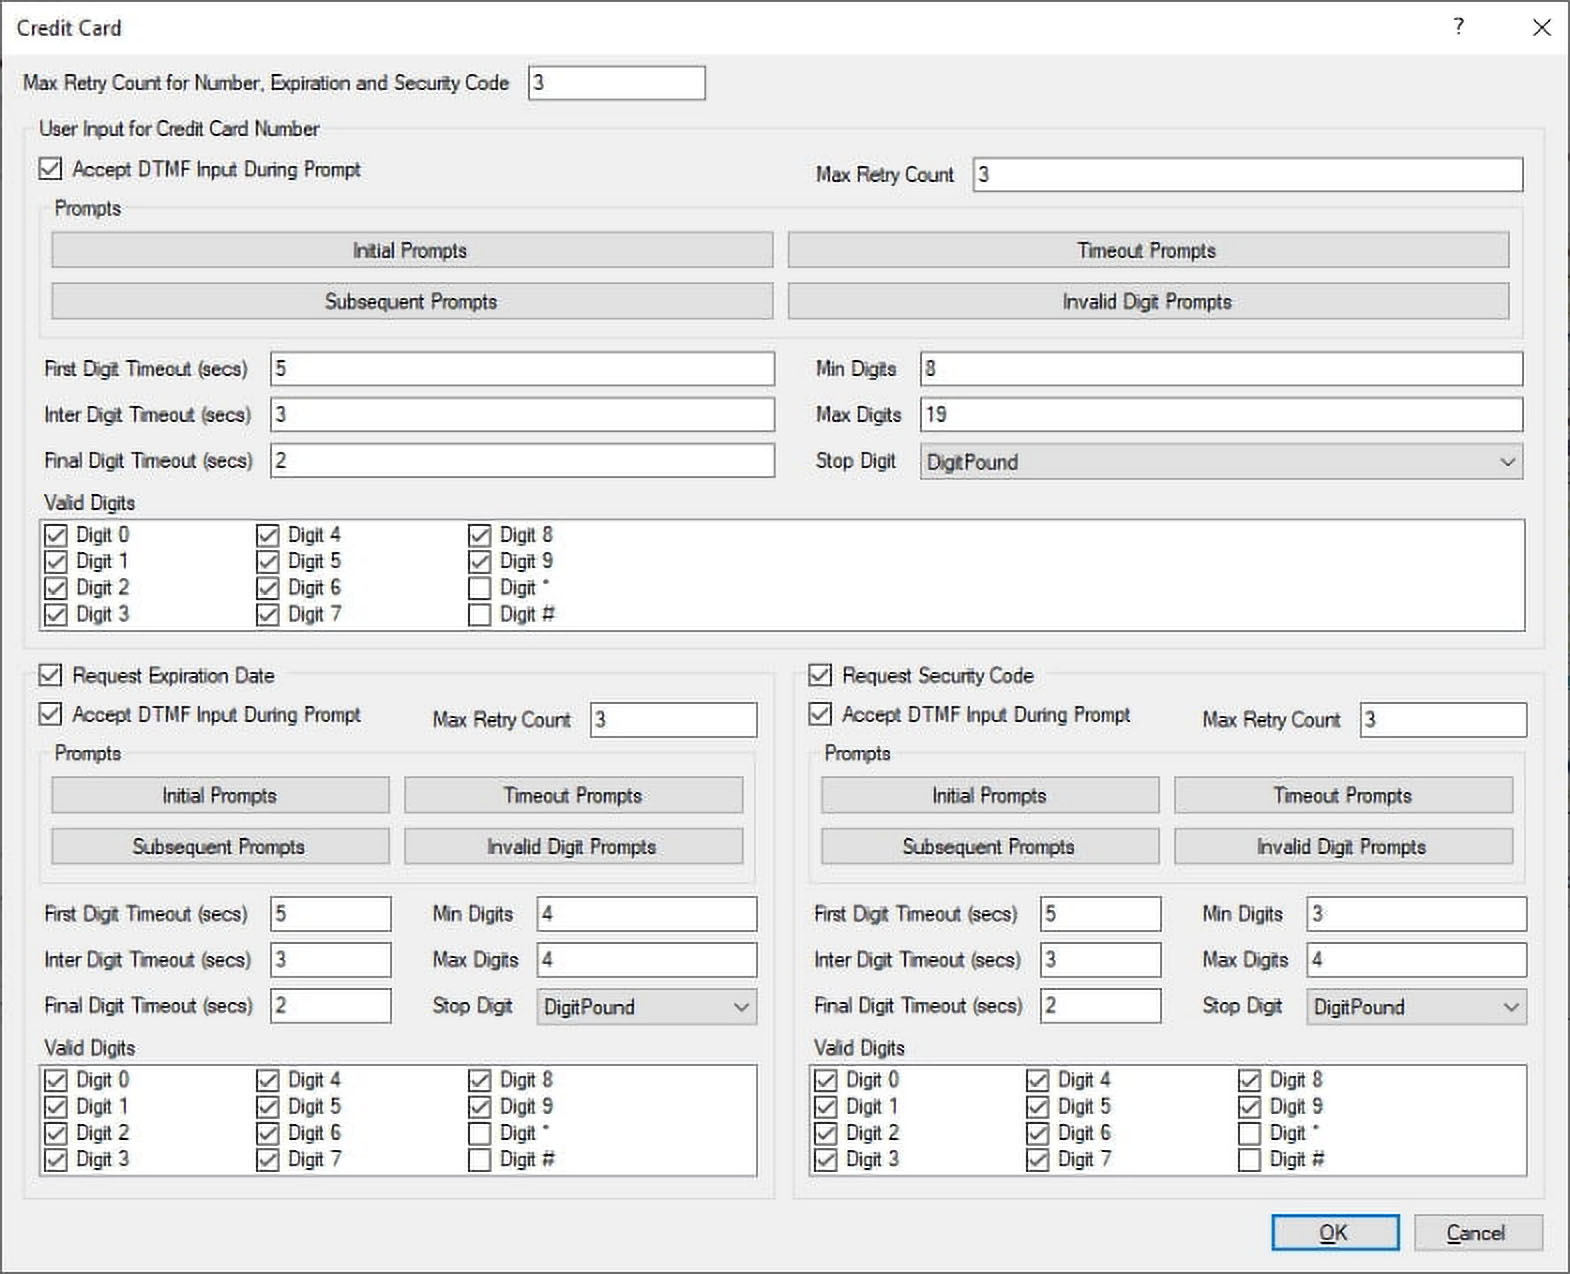Viewport: 1570px width, 1274px height.
Task: Uncheck Digit 9 in Credit Card Number valid digits
Action: [x=480, y=562]
